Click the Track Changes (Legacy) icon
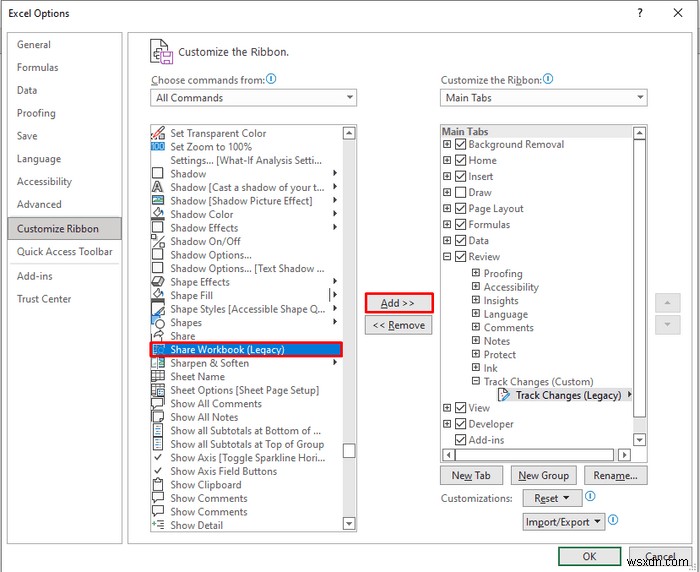Image resolution: width=700 pixels, height=572 pixels. click(504, 395)
